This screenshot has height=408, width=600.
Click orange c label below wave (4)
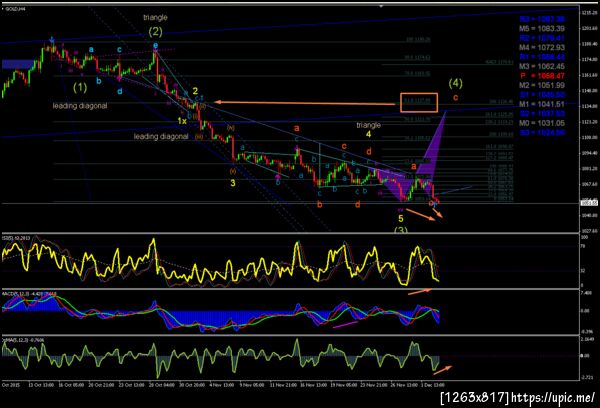(x=455, y=98)
